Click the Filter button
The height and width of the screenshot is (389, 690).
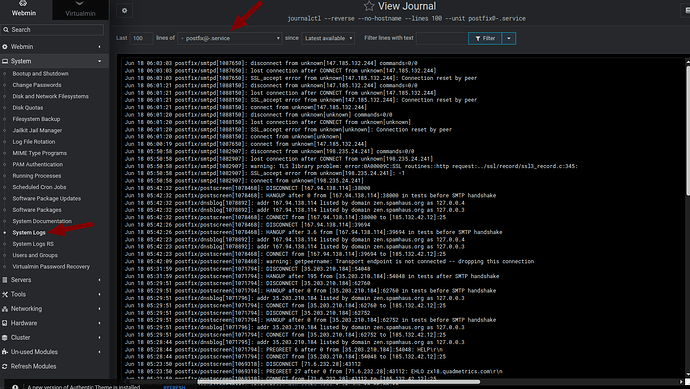[485, 38]
